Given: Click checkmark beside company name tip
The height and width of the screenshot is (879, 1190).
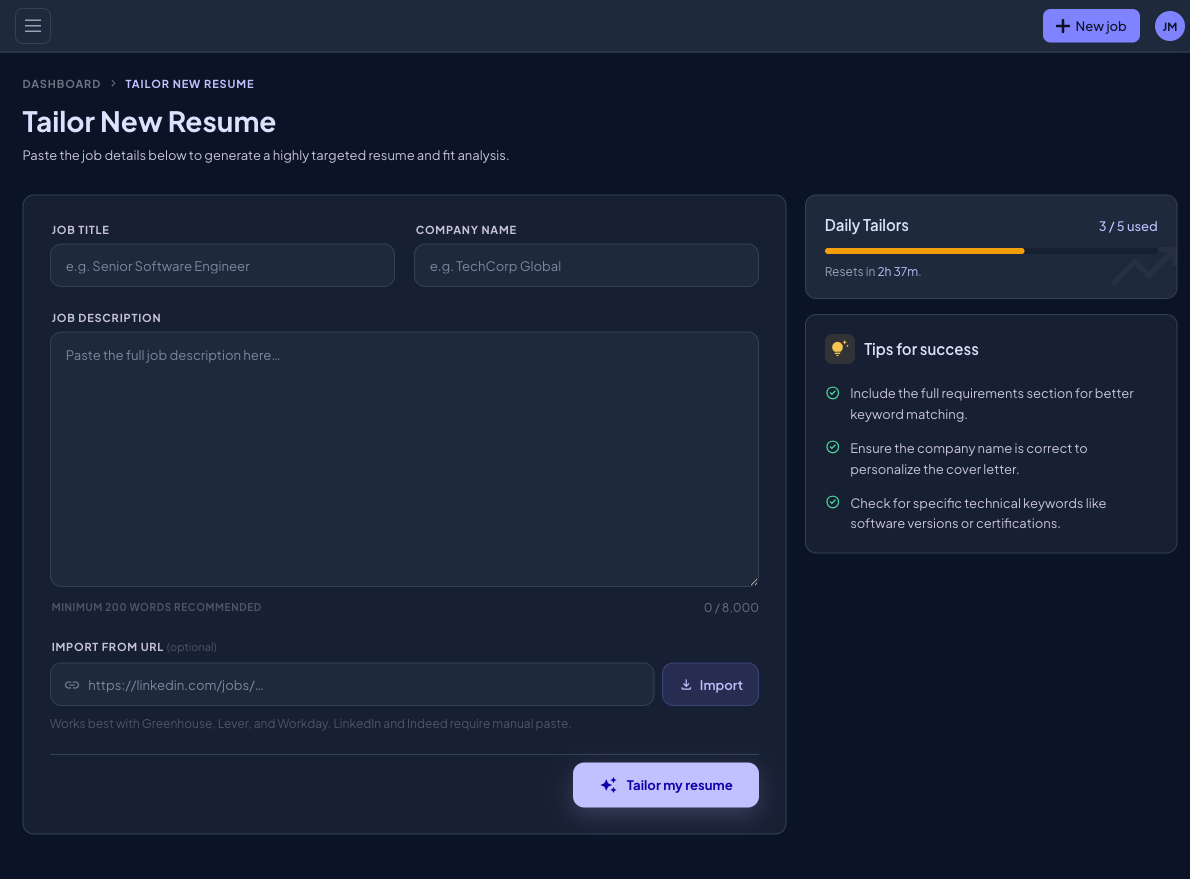Looking at the screenshot, I should click(x=833, y=448).
